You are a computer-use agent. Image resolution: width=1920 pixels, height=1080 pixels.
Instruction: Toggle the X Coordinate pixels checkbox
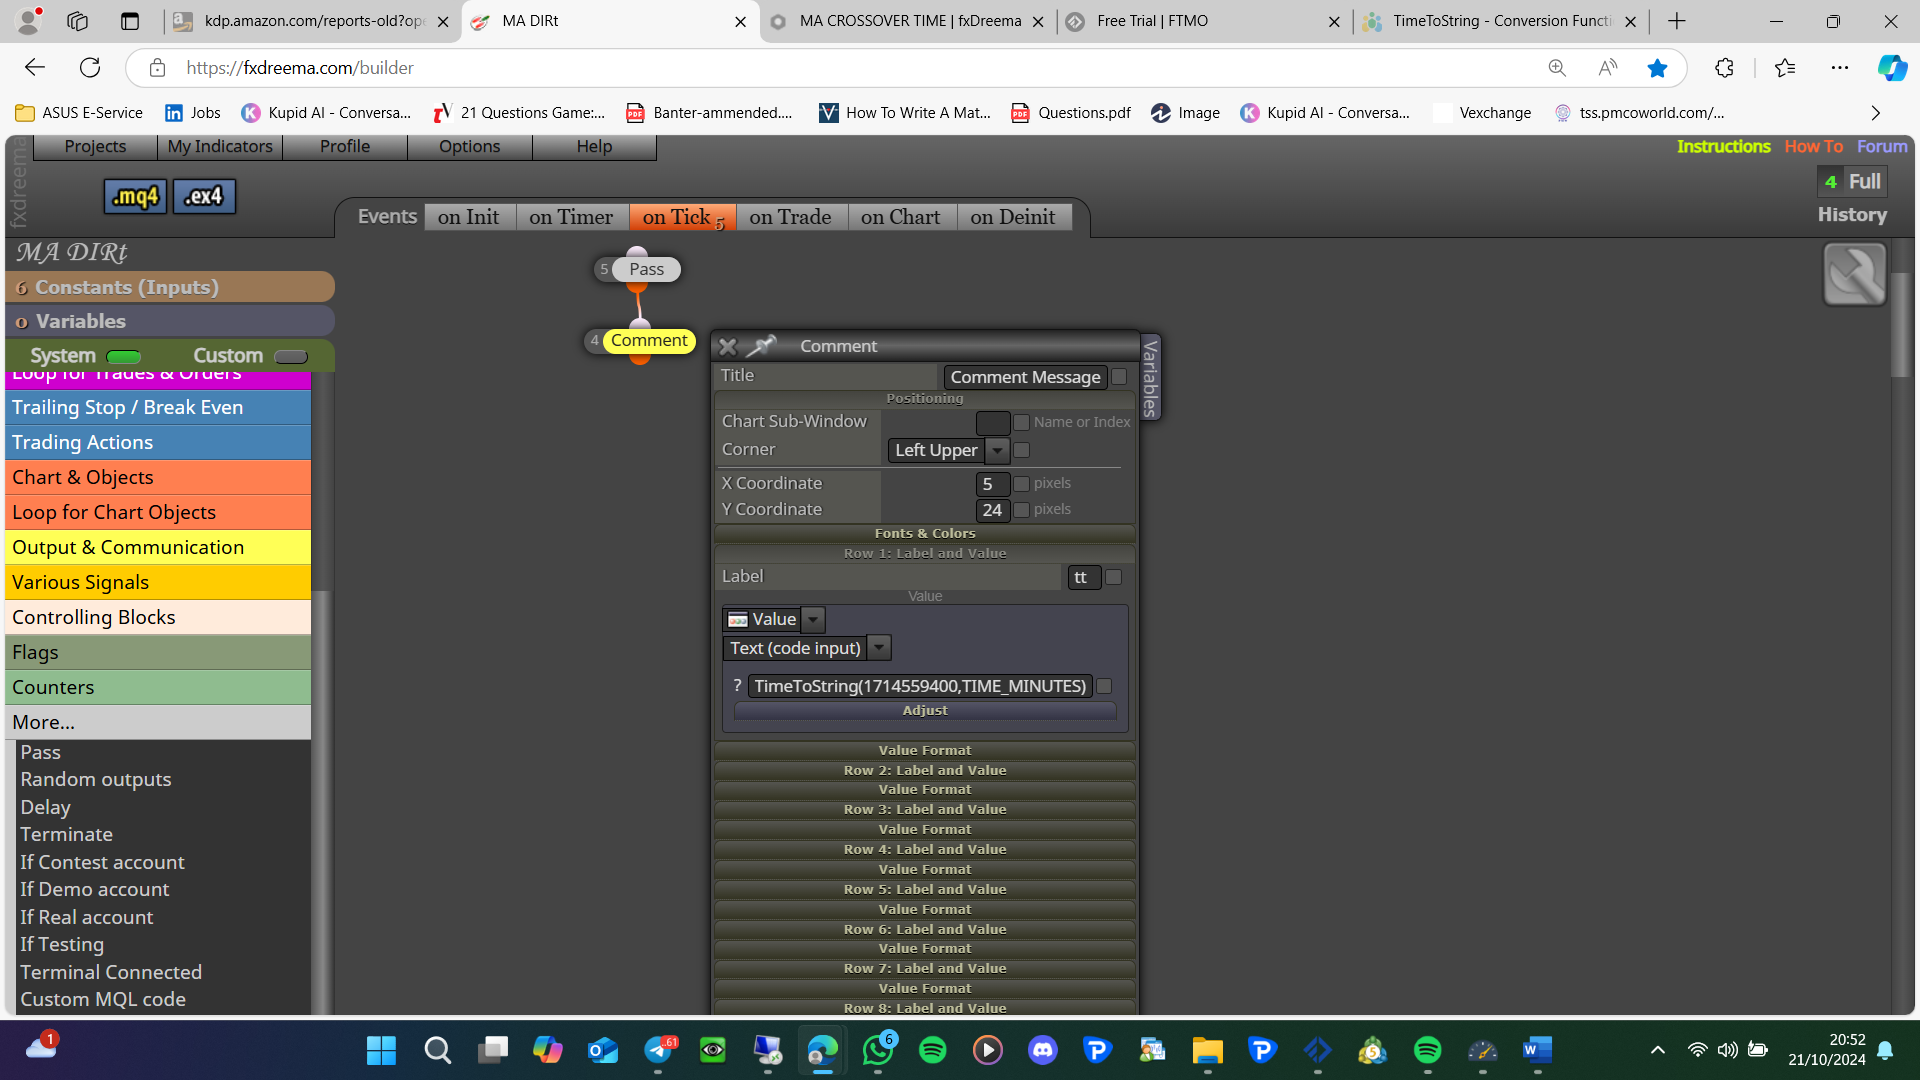click(1021, 484)
